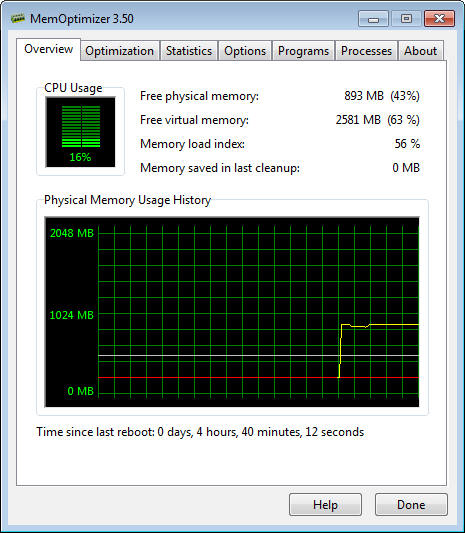The width and height of the screenshot is (465, 533).
Task: Switch to the Optimization tab
Action: coord(119,51)
